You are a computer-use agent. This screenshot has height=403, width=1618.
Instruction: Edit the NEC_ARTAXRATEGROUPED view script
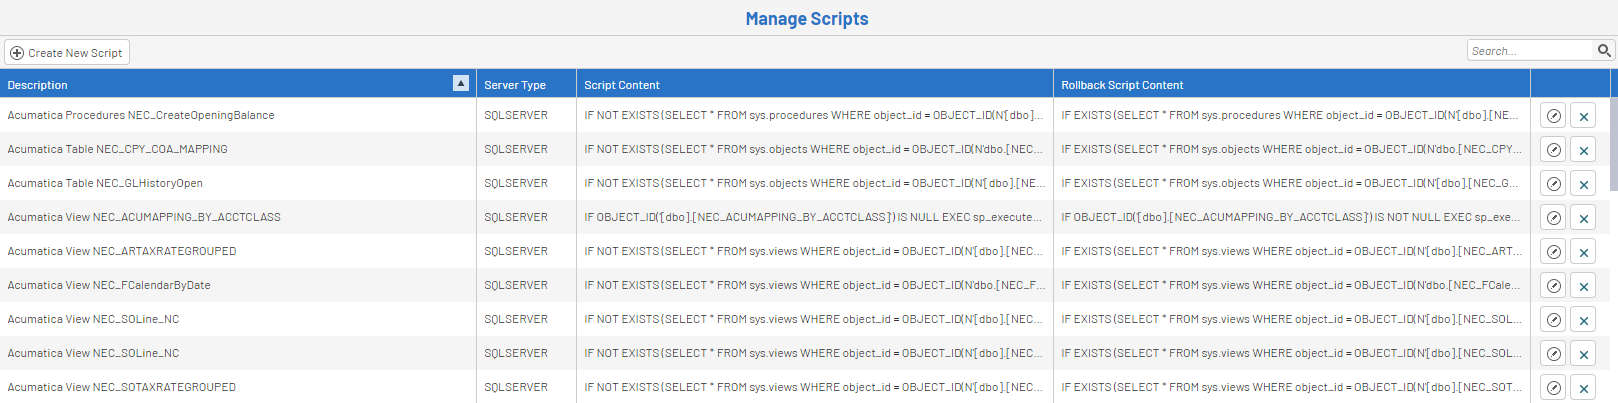1553,252
